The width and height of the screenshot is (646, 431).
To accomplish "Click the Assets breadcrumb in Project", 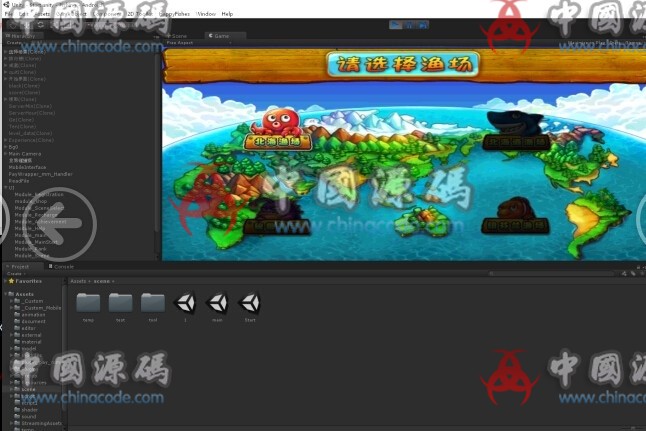I will pos(78,281).
